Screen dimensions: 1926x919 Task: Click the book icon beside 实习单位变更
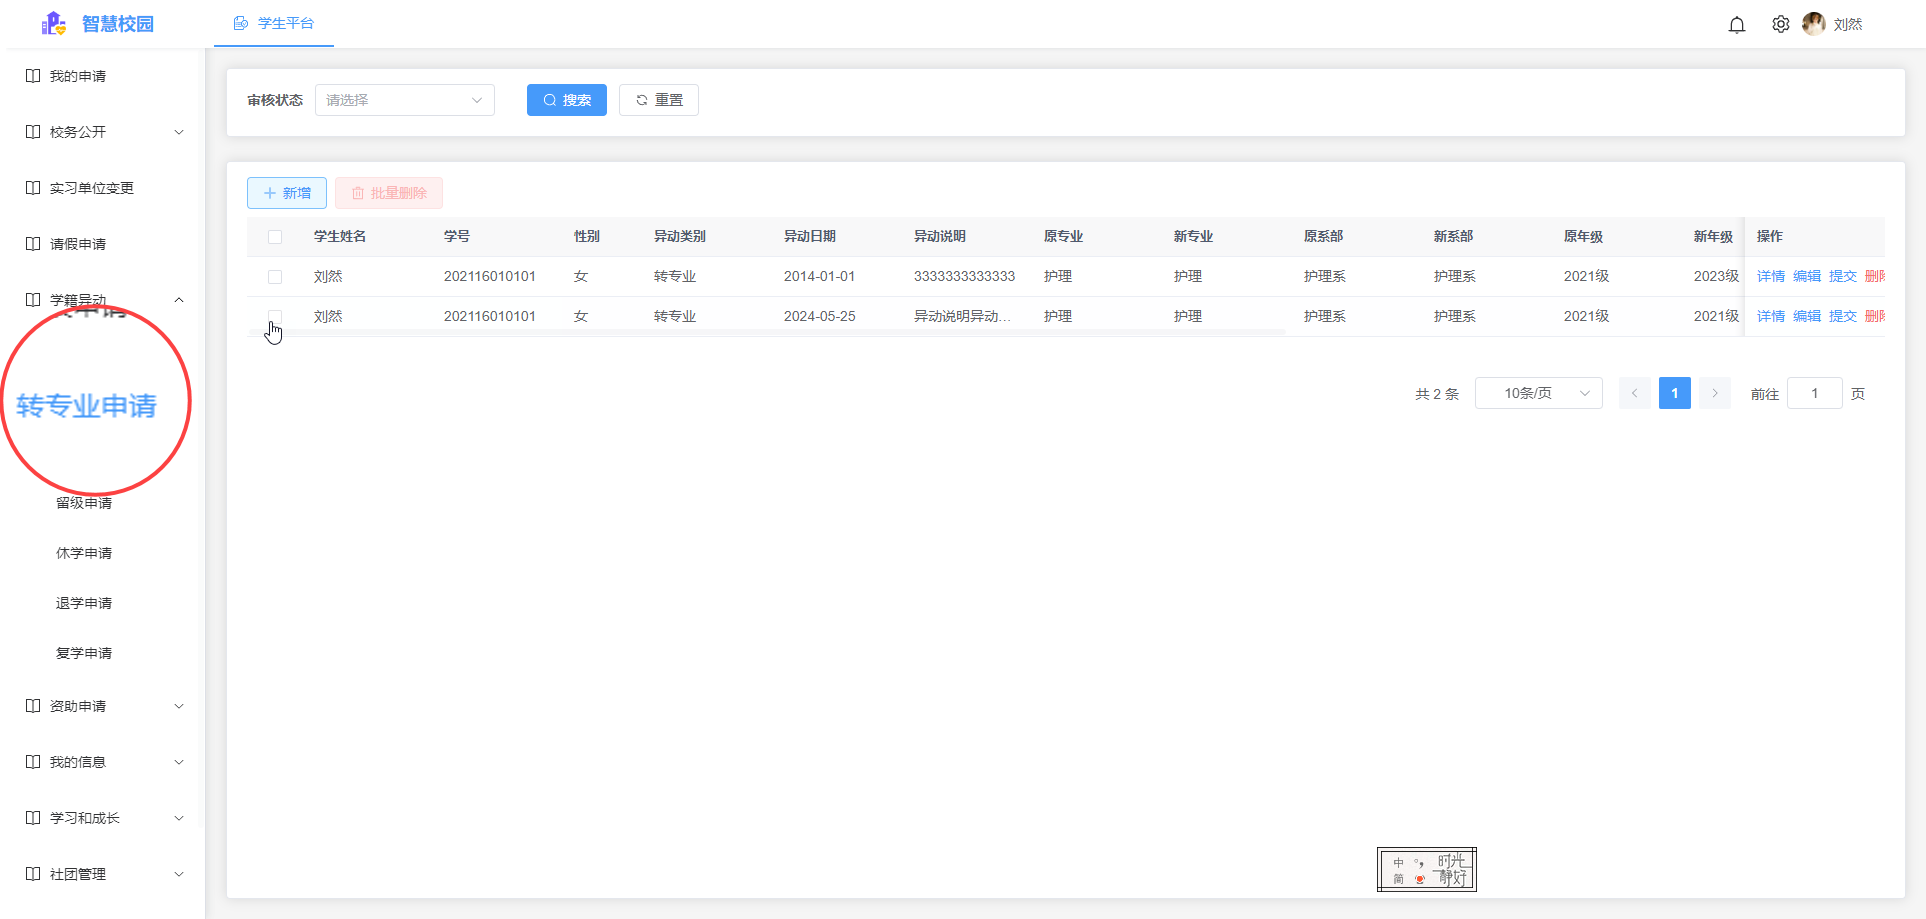pos(33,188)
